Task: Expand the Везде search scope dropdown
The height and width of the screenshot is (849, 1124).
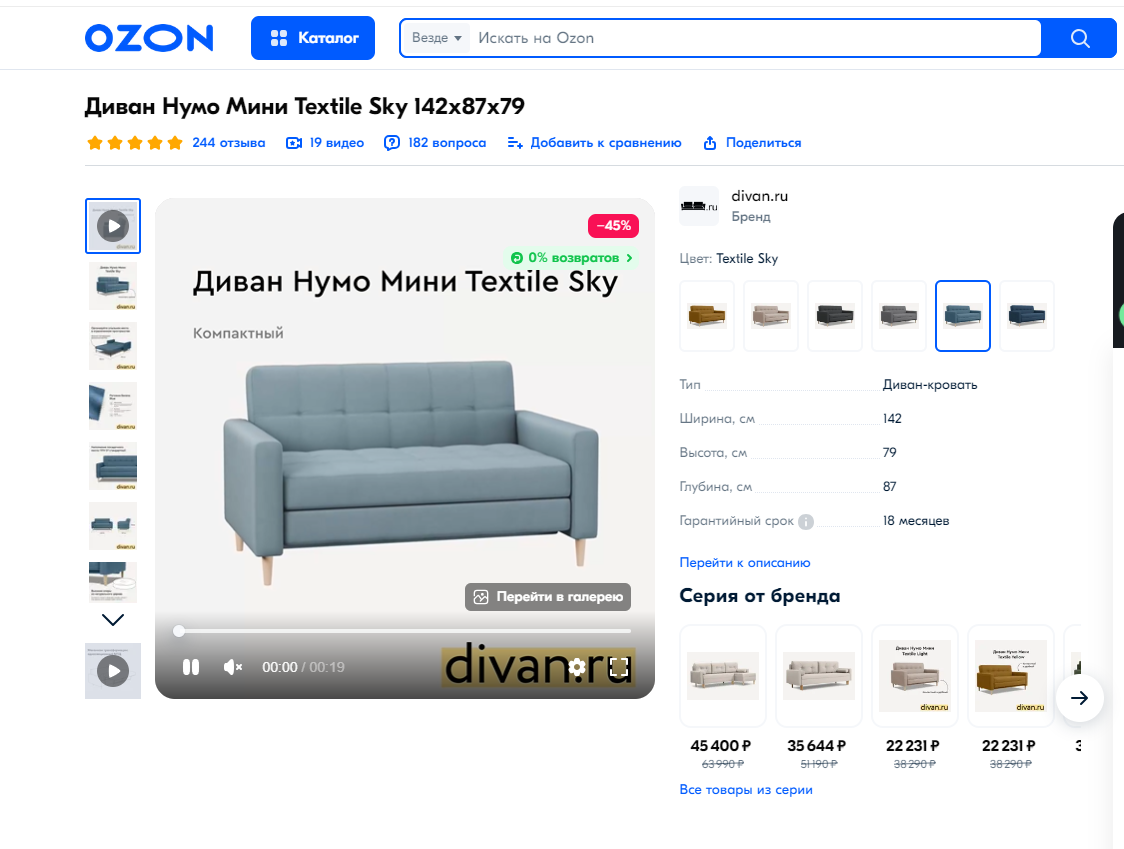Action: 437,38
